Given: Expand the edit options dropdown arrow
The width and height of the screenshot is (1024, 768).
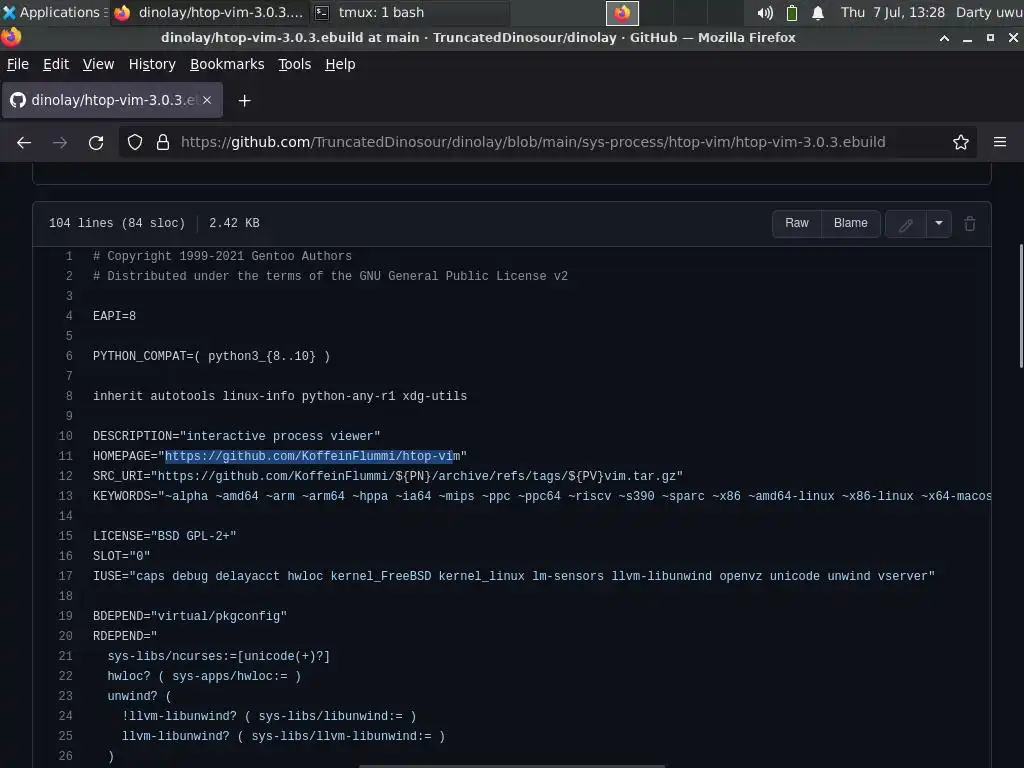Looking at the screenshot, I should pos(938,223).
